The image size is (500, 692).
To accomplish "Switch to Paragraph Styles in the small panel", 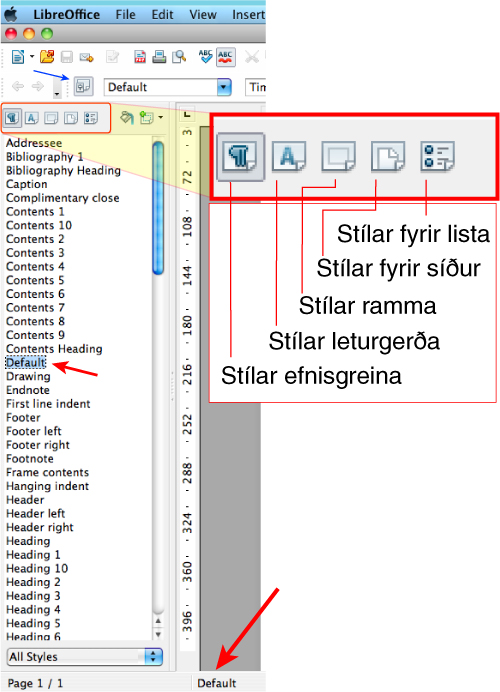I will 13,118.
